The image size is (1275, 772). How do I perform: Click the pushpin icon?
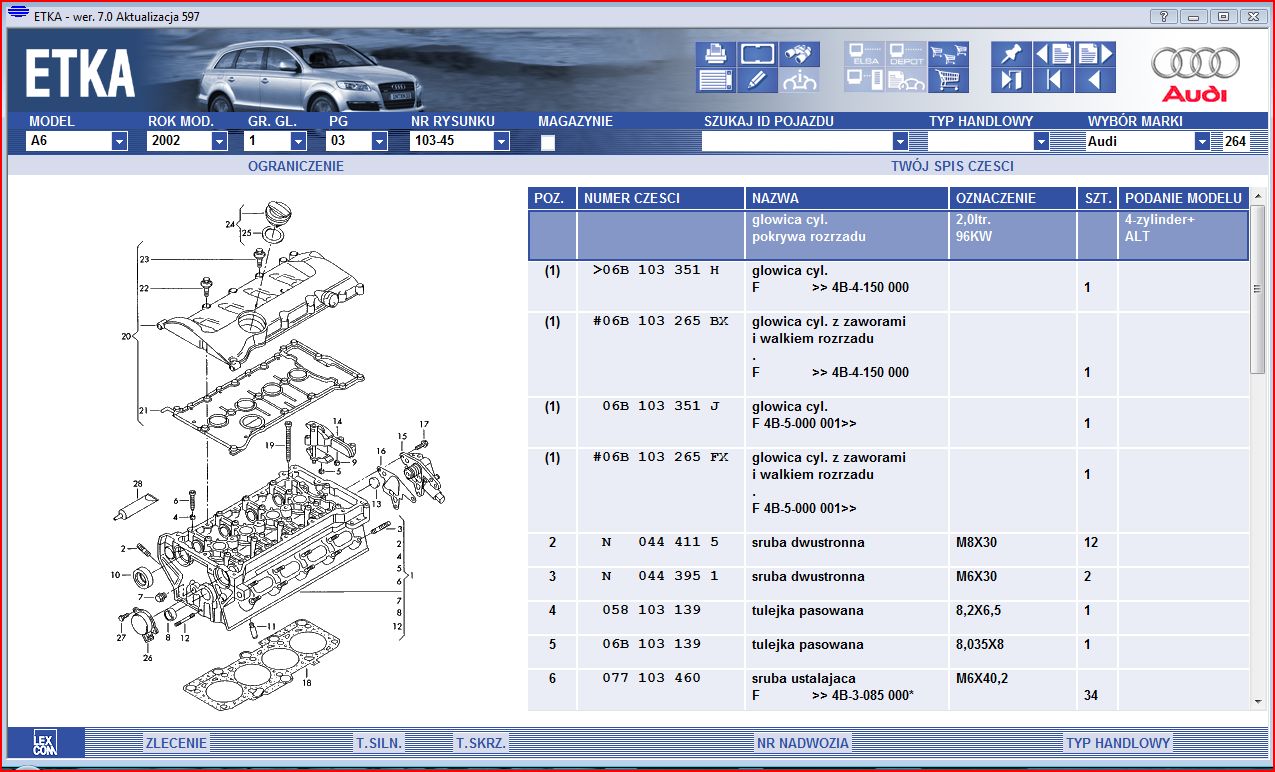pyautogui.click(x=1011, y=54)
